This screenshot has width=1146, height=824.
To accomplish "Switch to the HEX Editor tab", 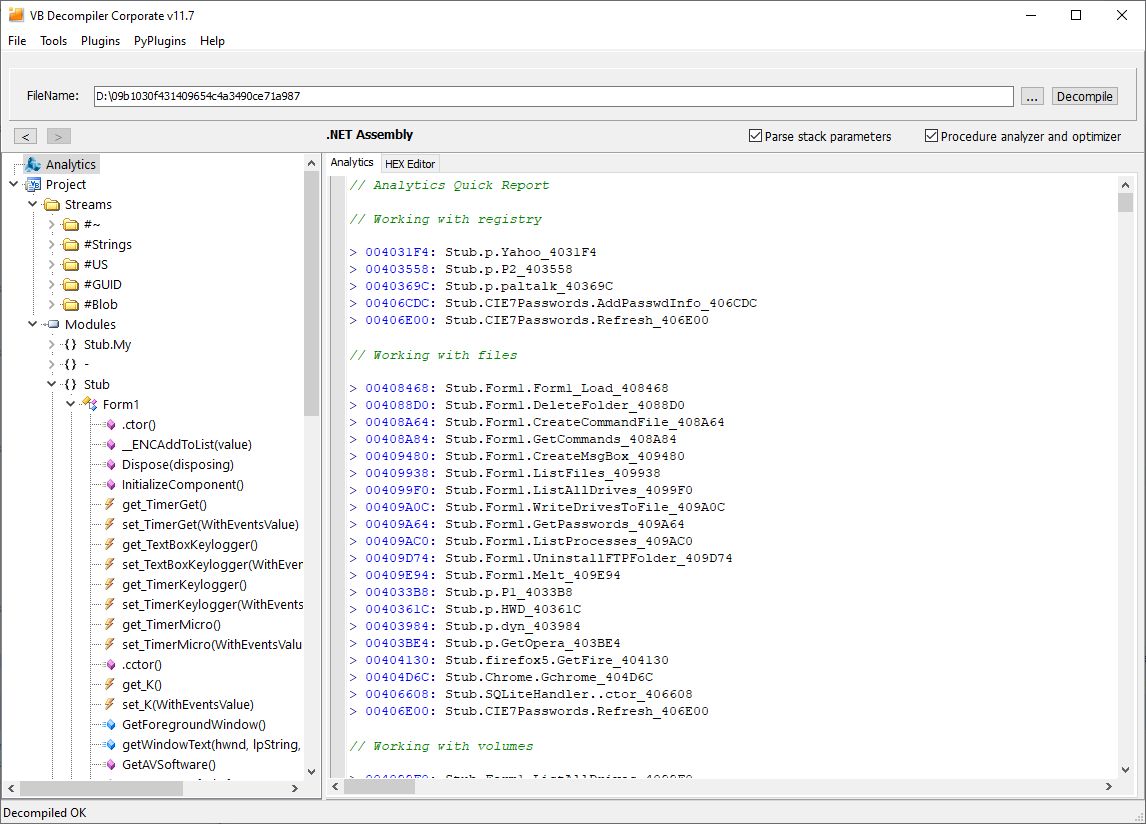I will (410, 164).
